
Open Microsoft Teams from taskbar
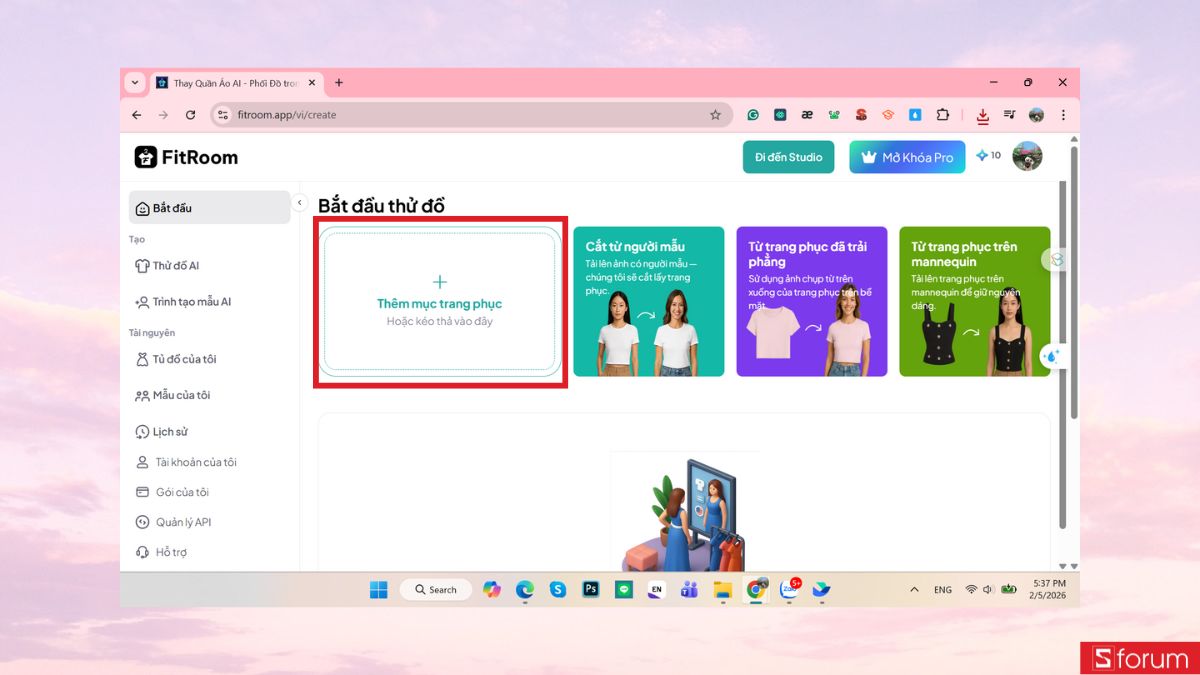689,590
